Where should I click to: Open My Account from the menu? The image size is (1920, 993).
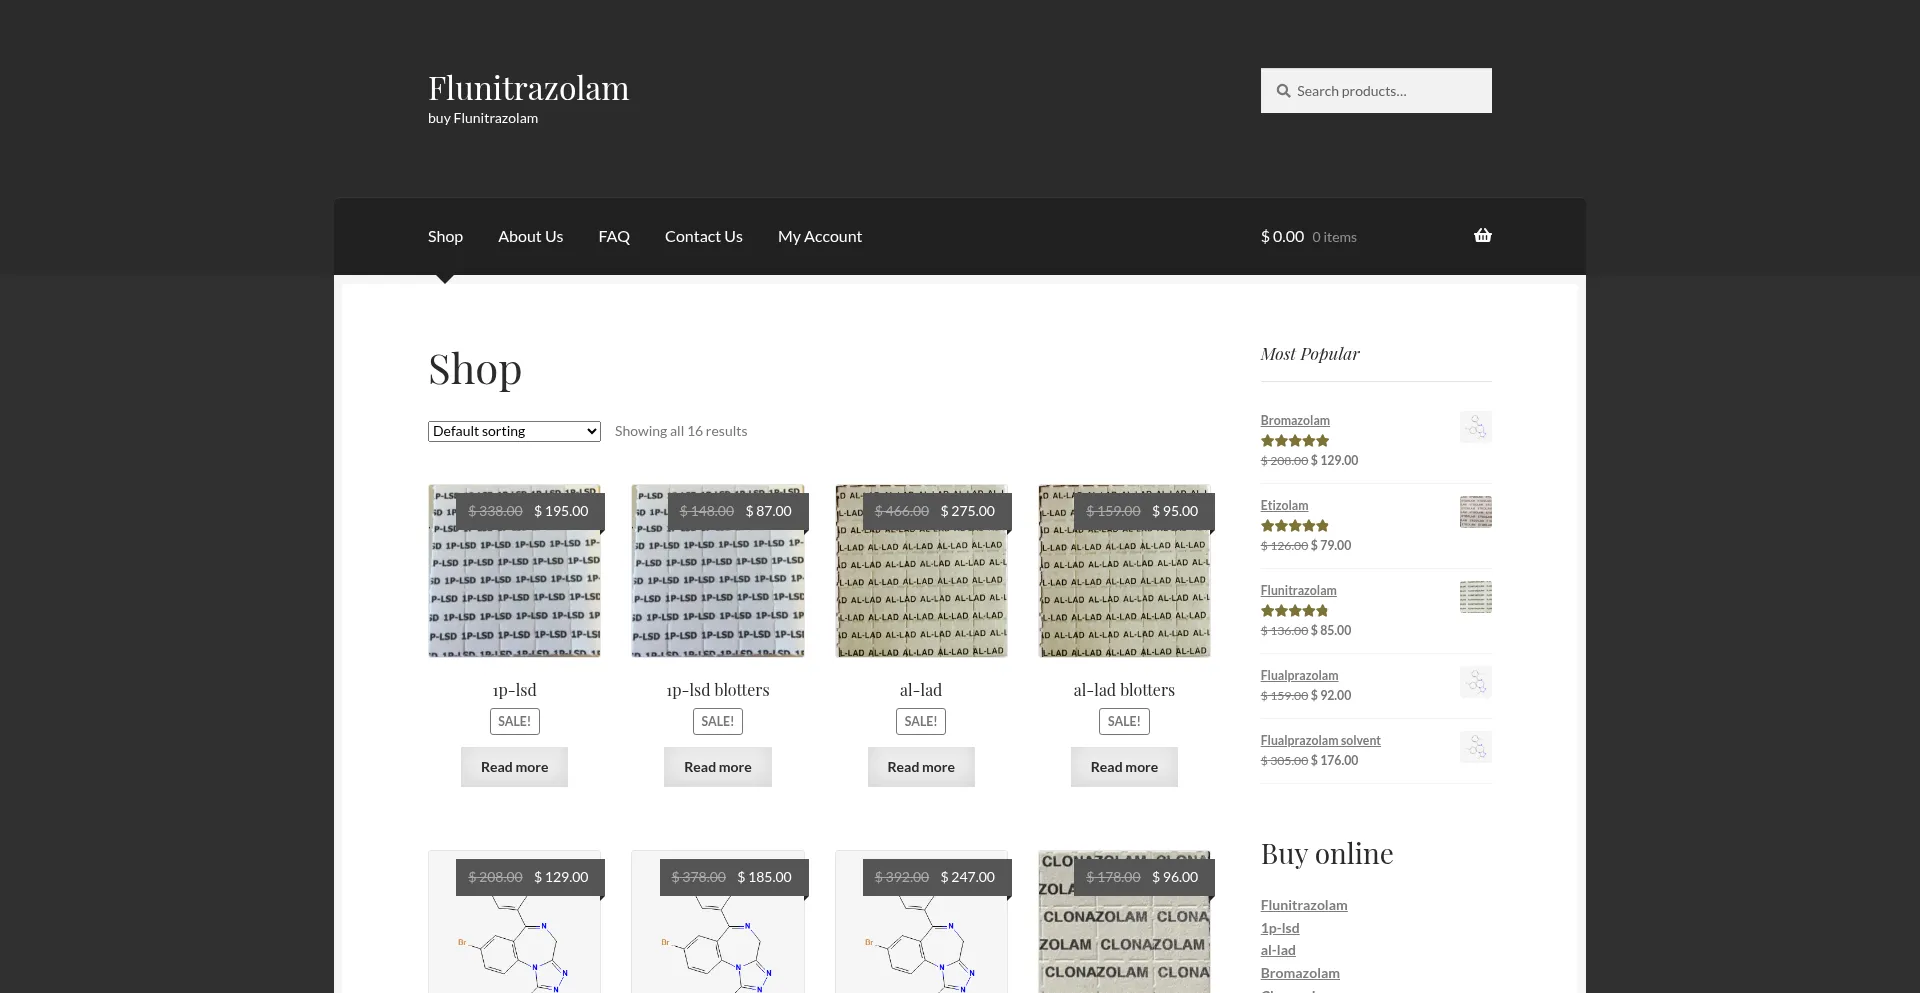[x=820, y=237]
